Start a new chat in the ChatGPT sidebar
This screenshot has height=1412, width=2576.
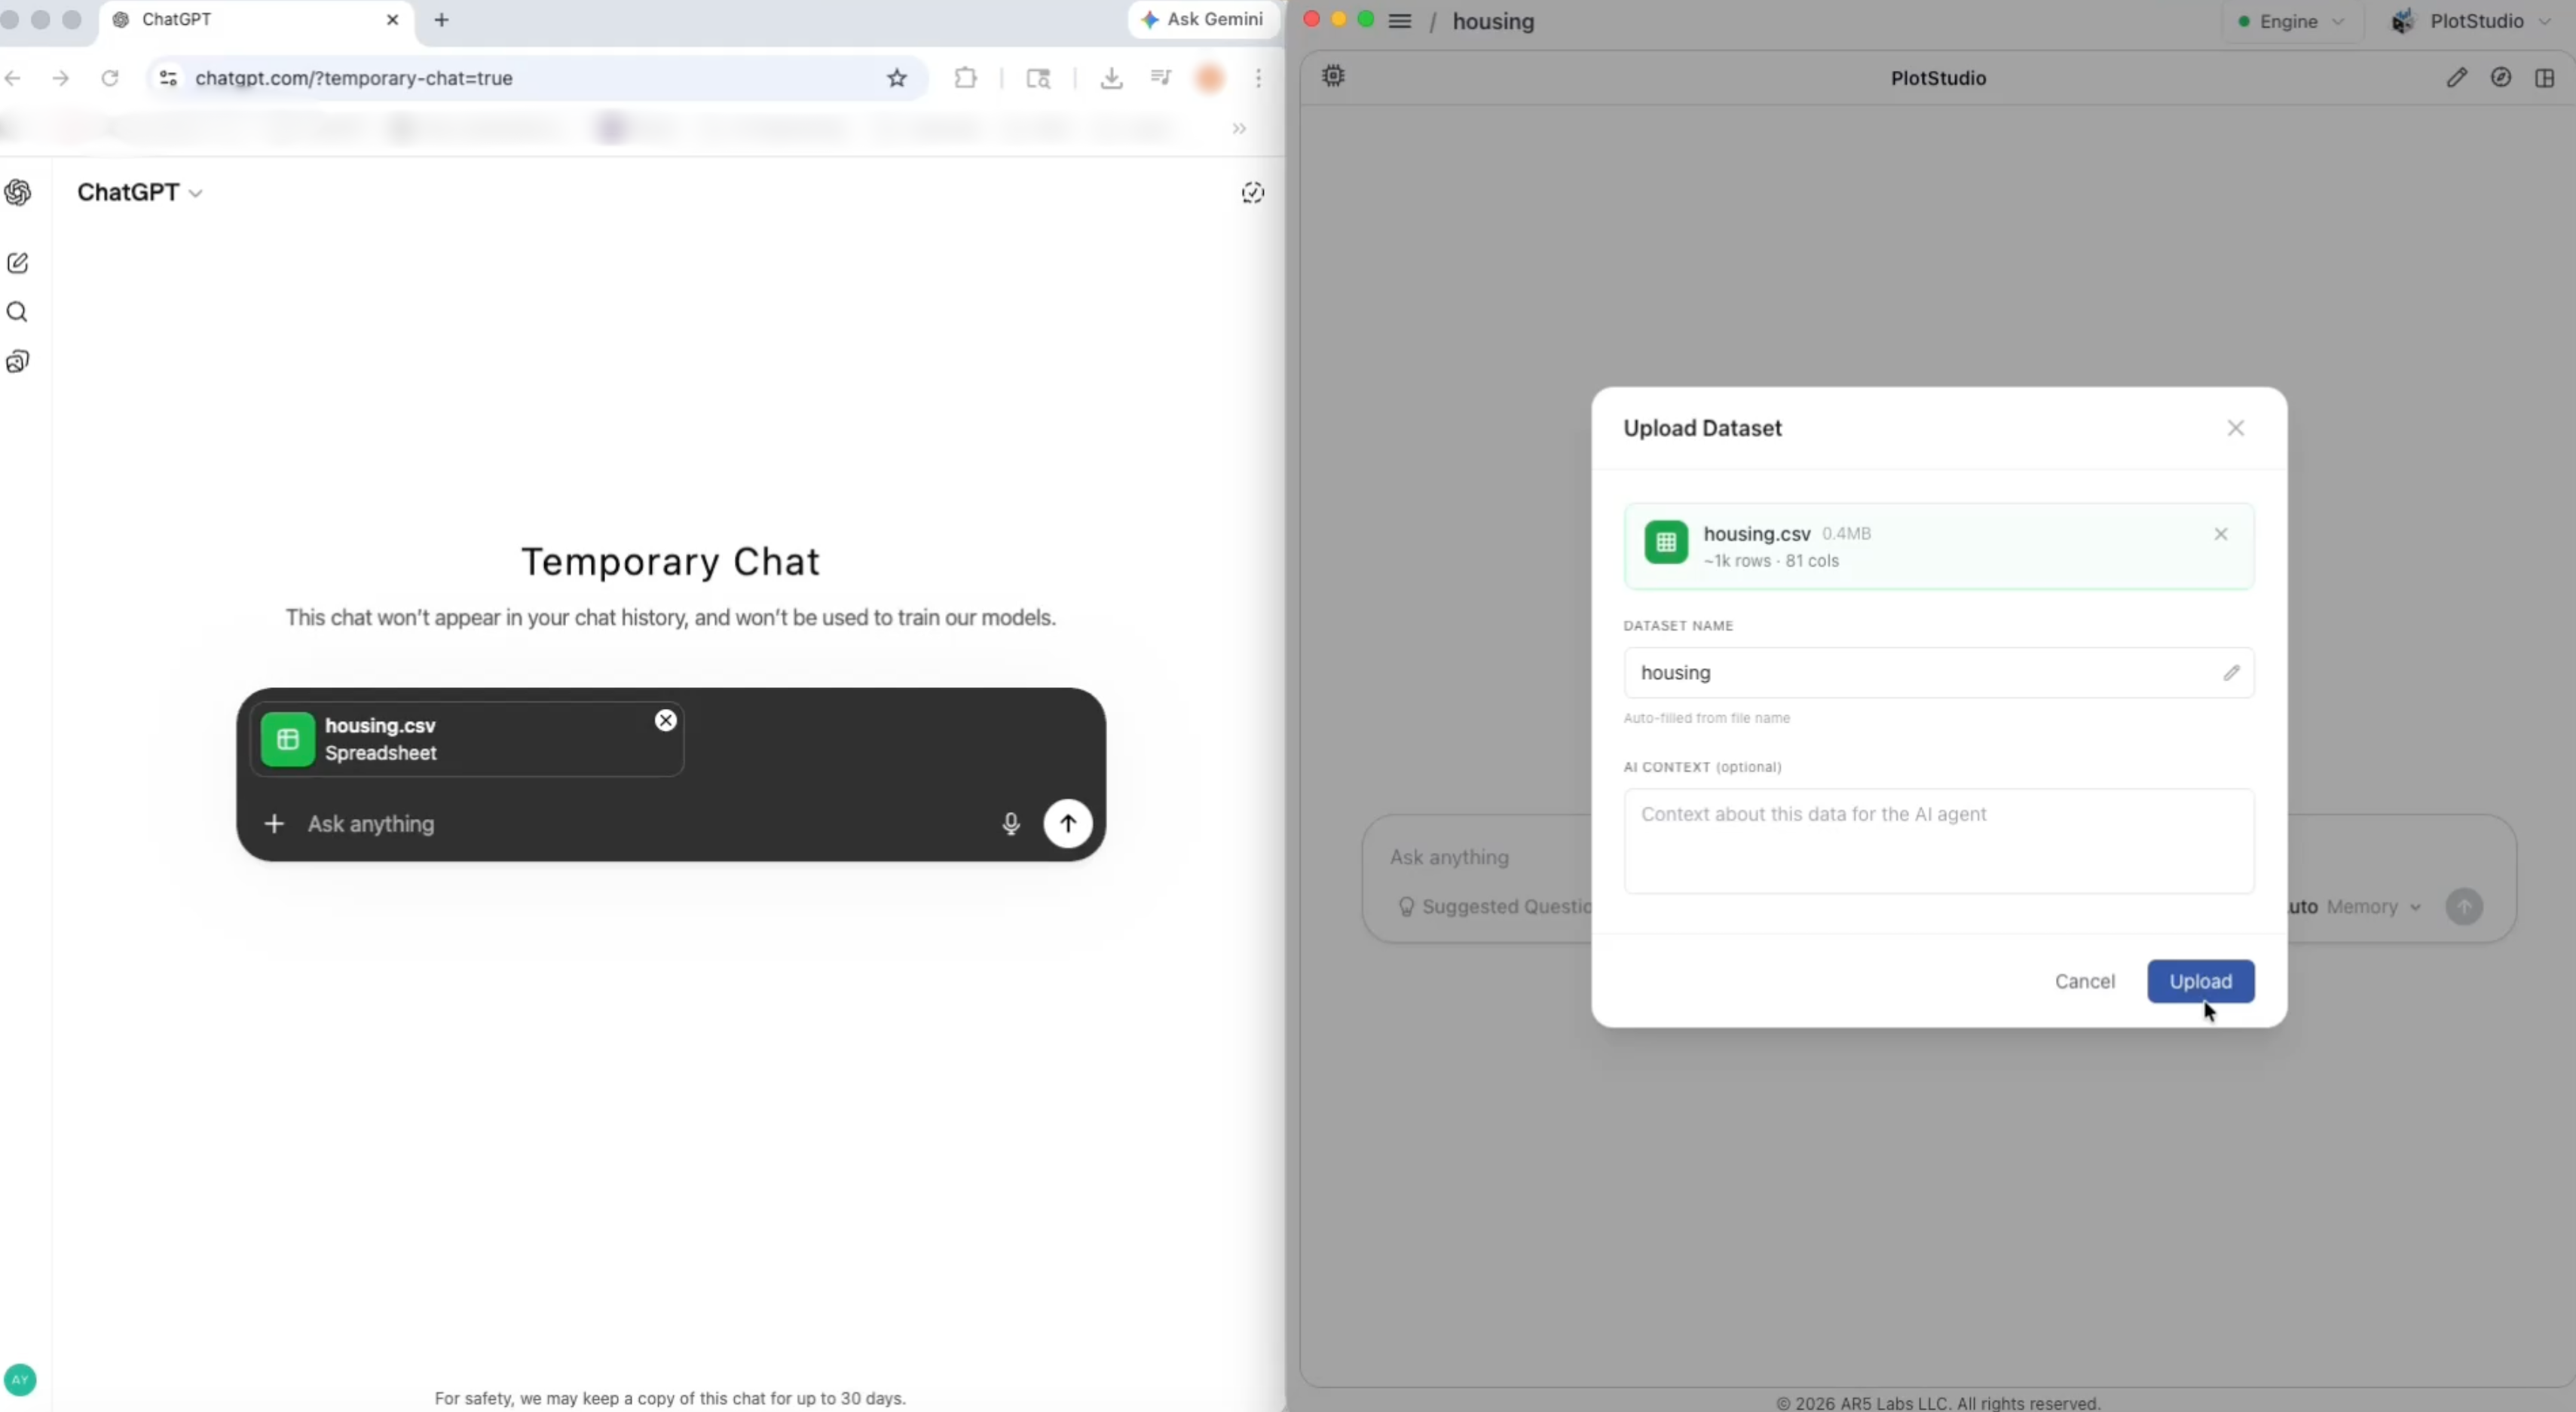coord(18,262)
